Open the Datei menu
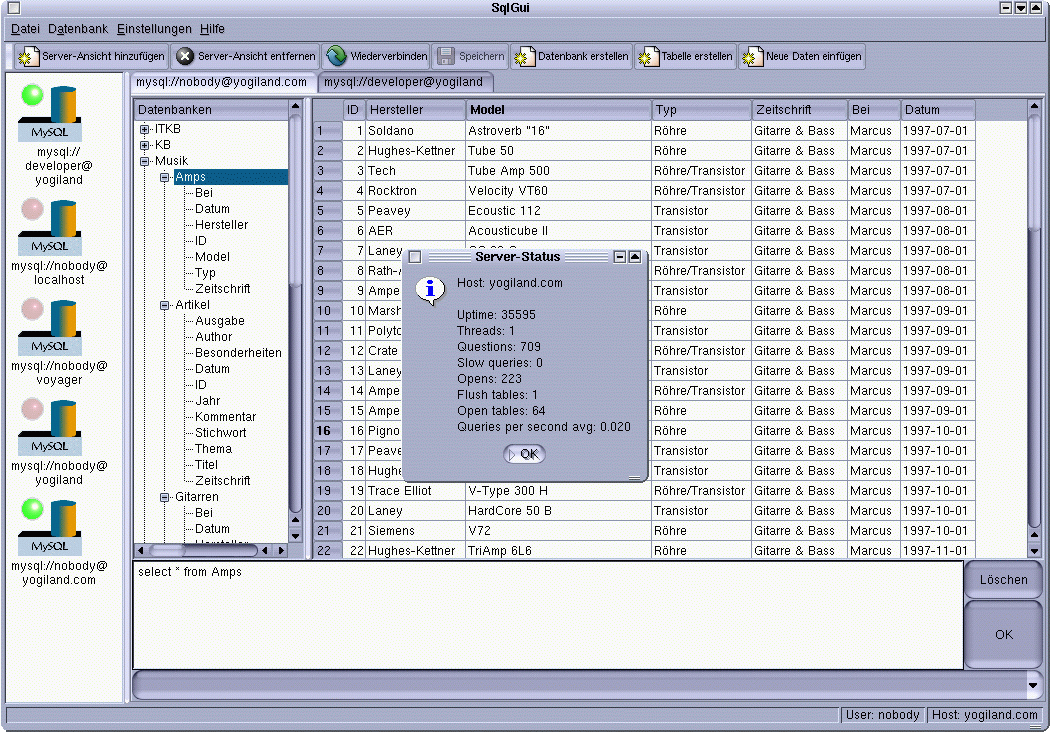This screenshot has width=1050, height=732. pos(25,29)
